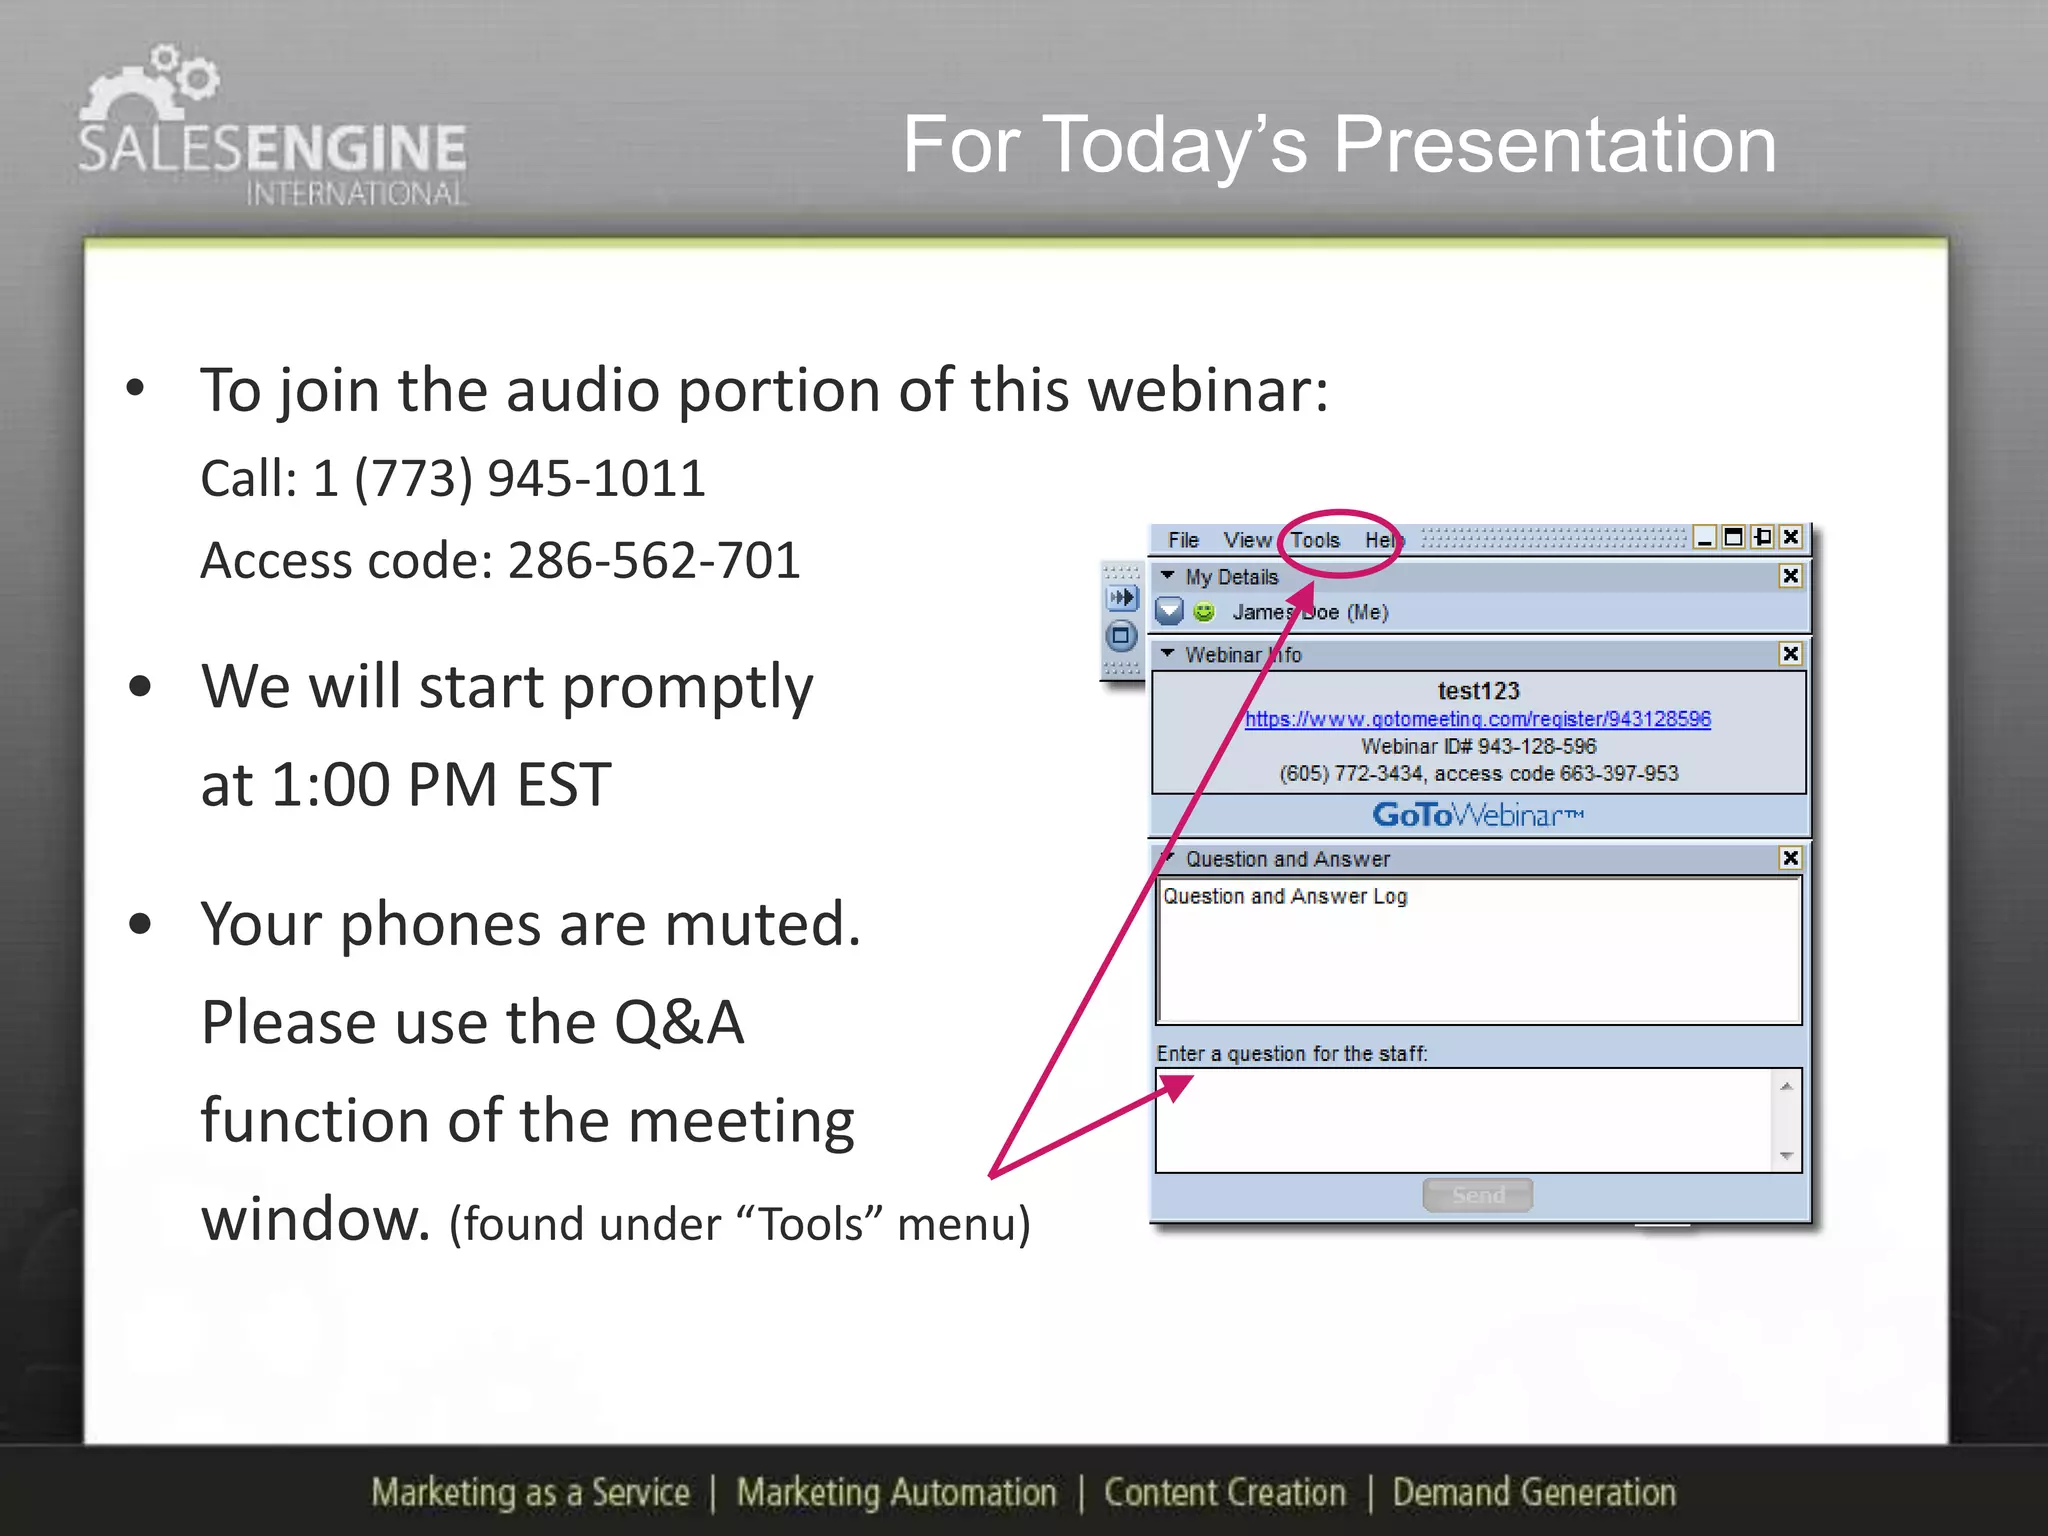Click the green smiley status icon
Image resolution: width=2048 pixels, height=1536 pixels.
click(1204, 612)
